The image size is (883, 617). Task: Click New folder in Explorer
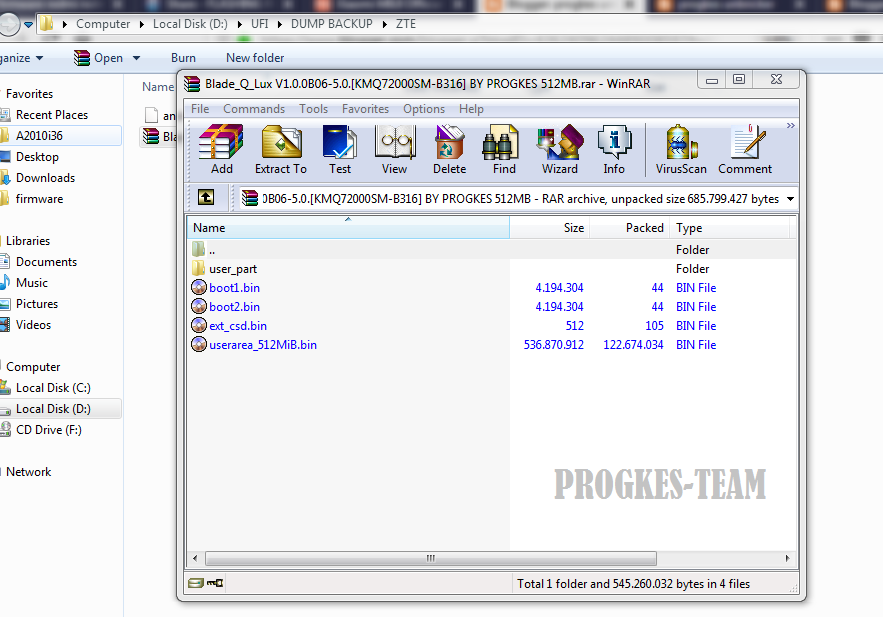255,57
